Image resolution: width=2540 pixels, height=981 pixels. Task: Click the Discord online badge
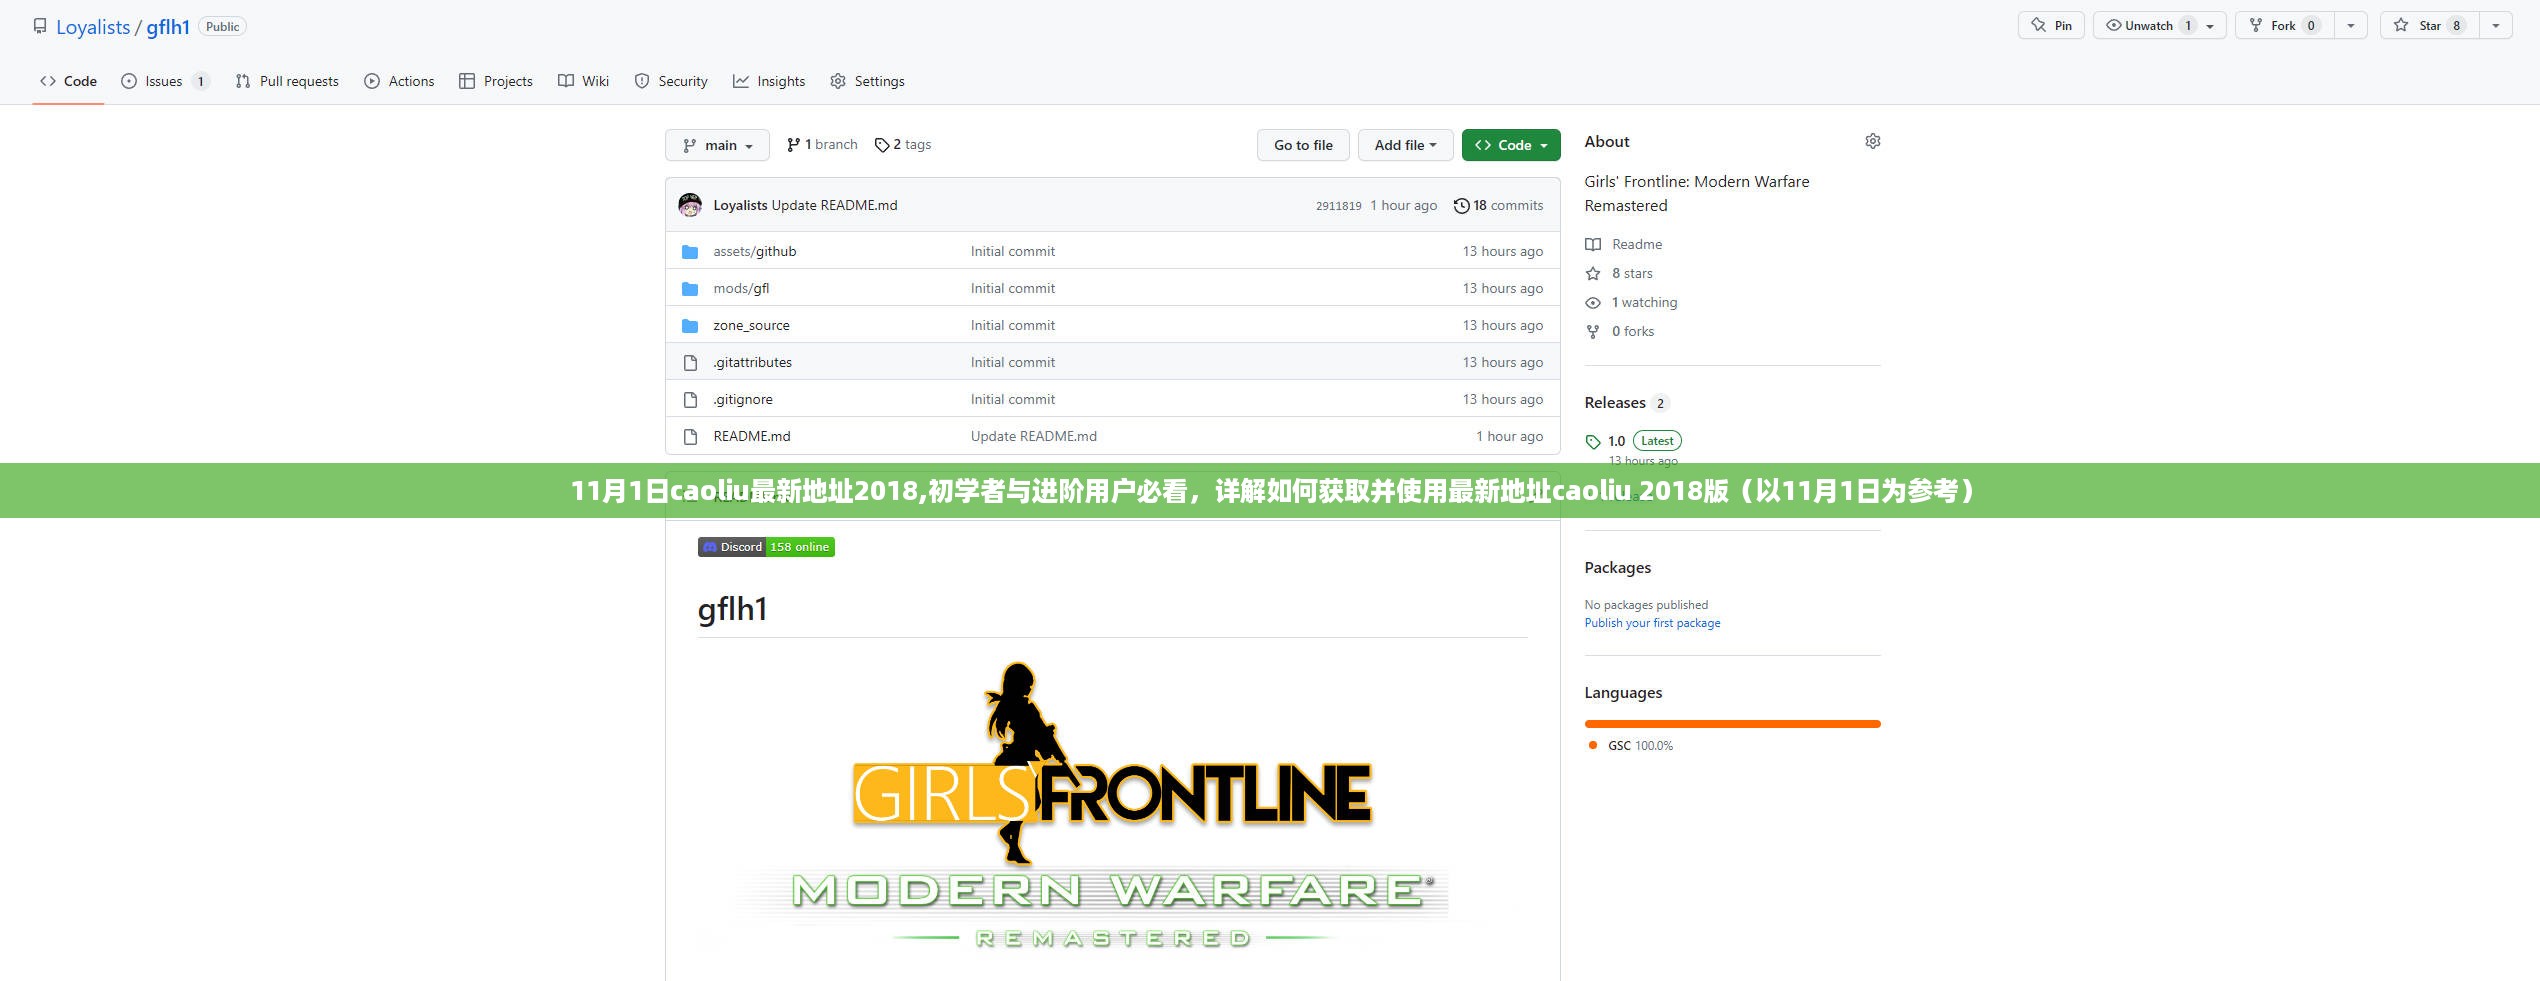(766, 547)
